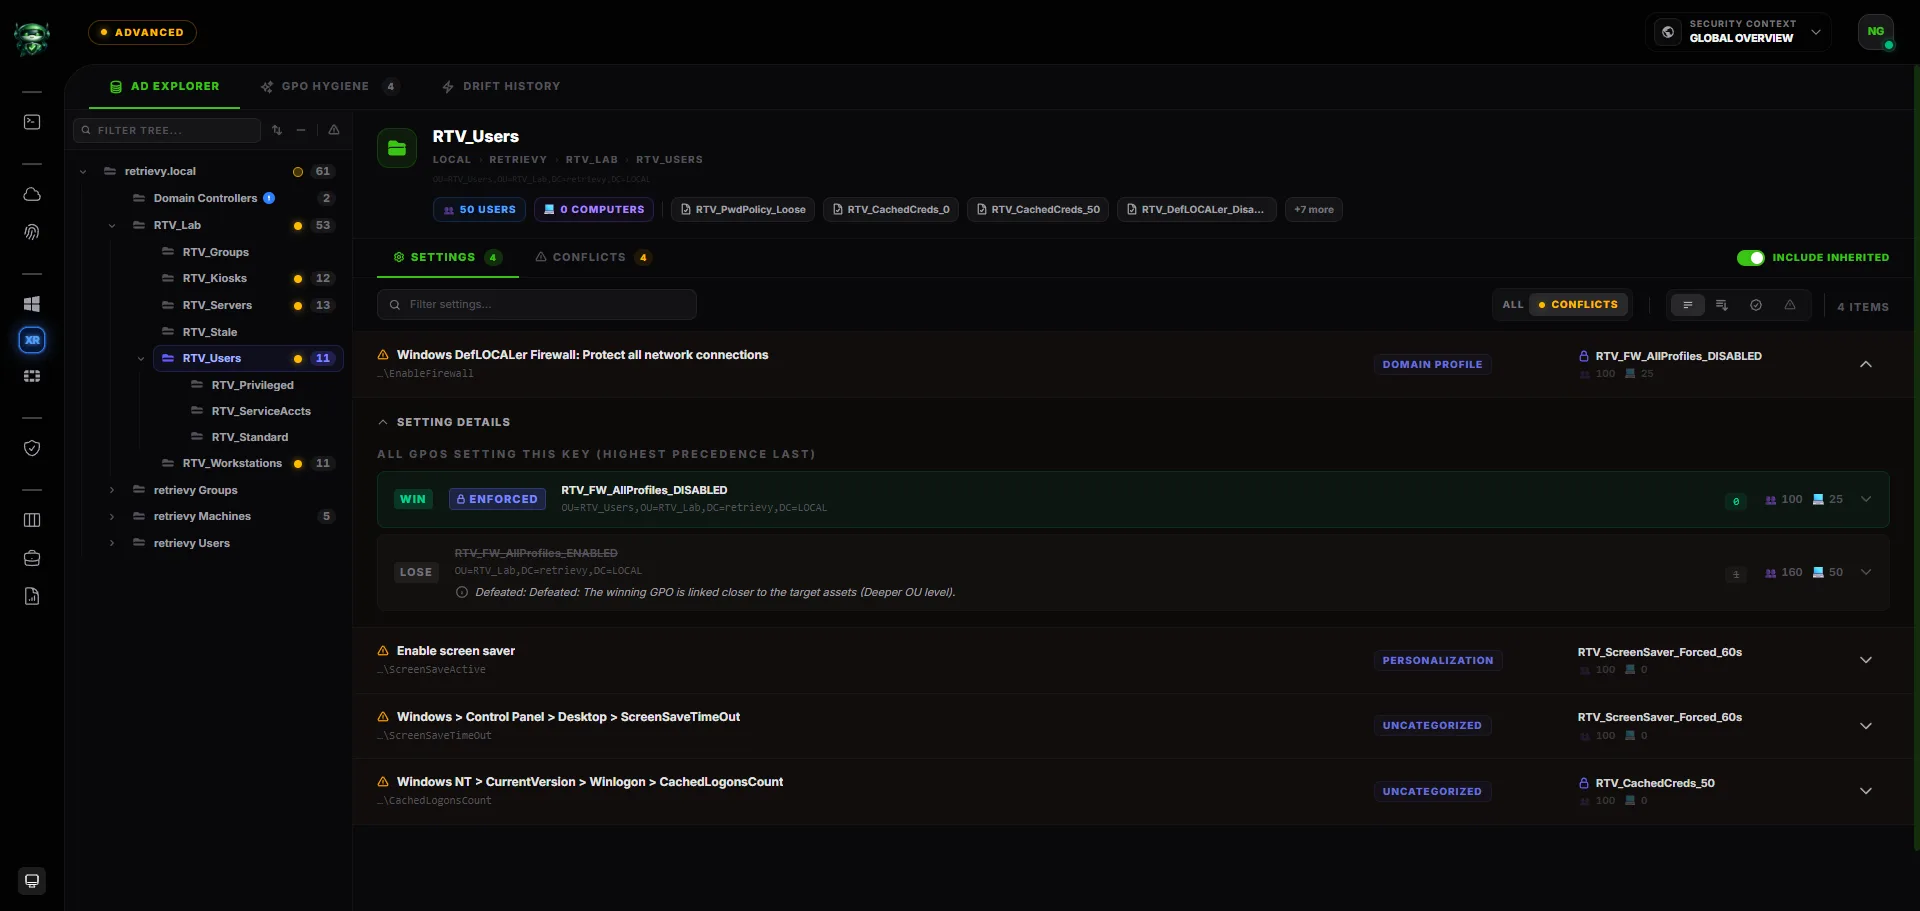The height and width of the screenshot is (911, 1920).
Task: Expand Enable screen saver row
Action: [x=1866, y=660]
